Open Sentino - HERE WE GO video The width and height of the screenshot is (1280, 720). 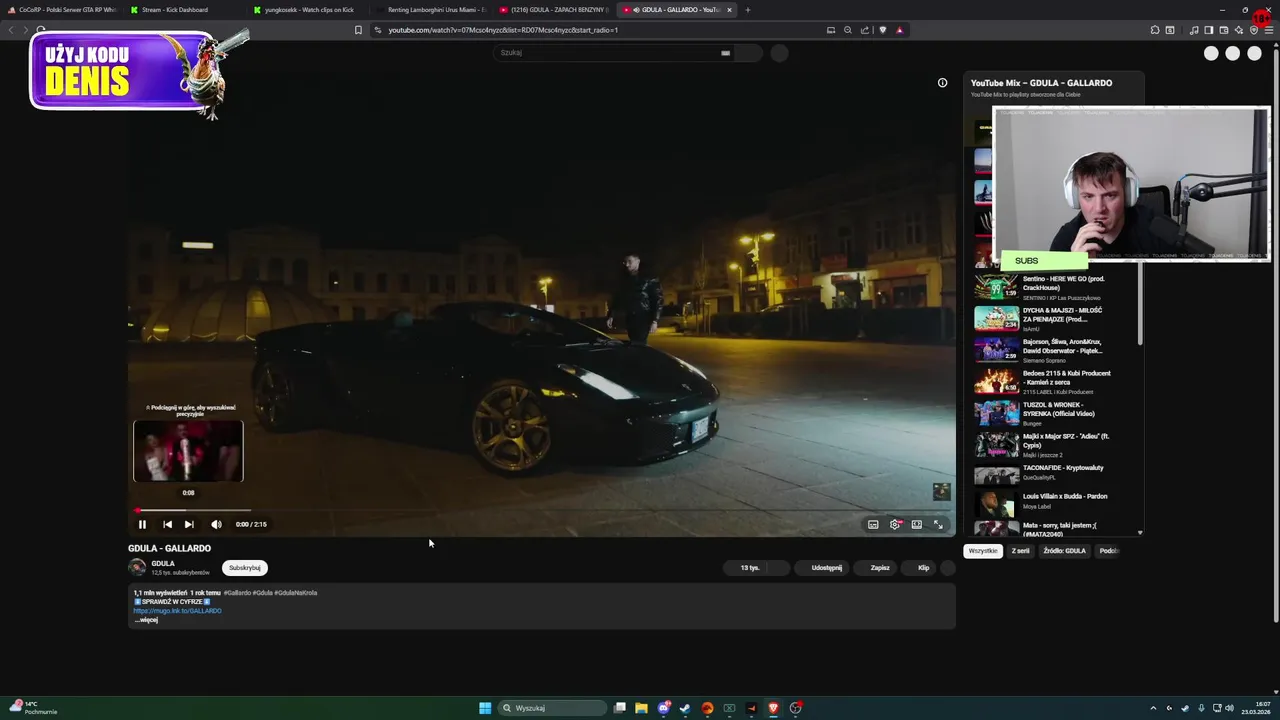point(1055,288)
